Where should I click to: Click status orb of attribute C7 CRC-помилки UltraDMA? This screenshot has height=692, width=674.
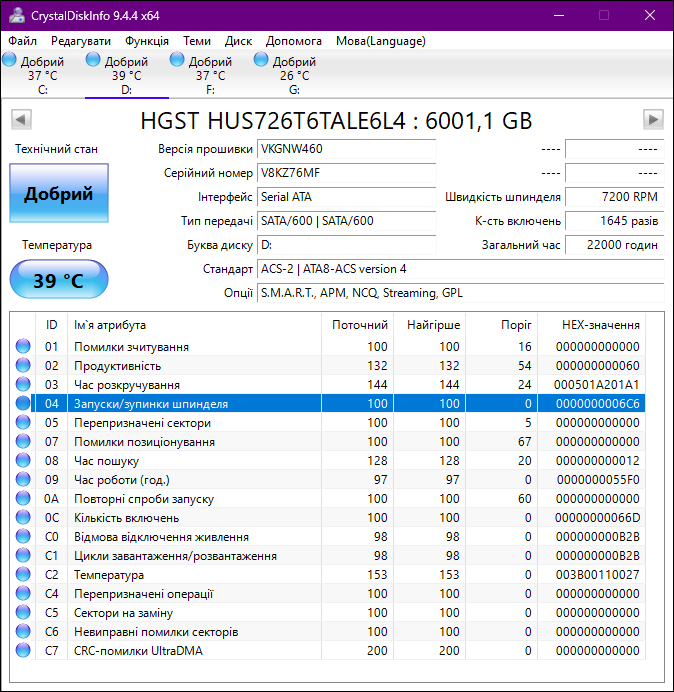(x=23, y=650)
